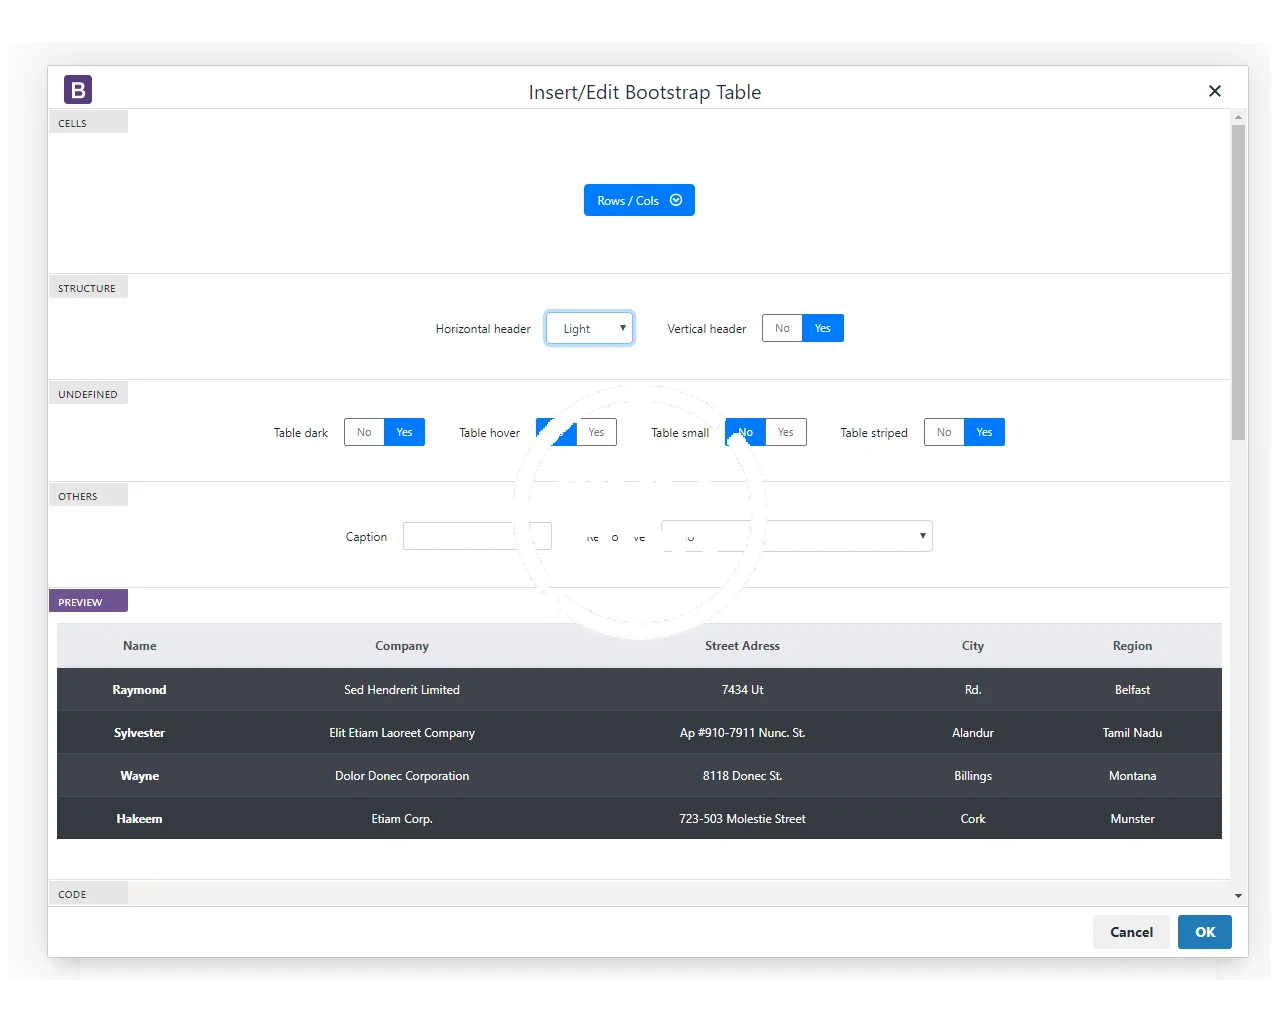Select the STRUCTURE section label

88,288
